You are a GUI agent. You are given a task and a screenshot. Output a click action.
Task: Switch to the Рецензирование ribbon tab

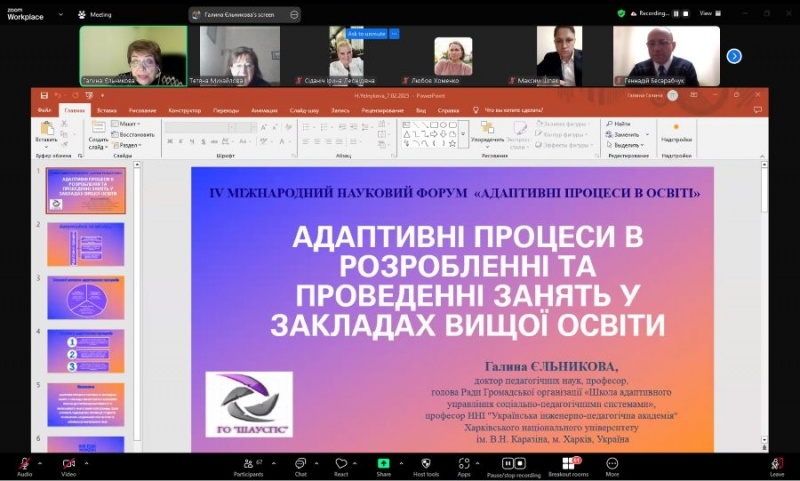(383, 110)
